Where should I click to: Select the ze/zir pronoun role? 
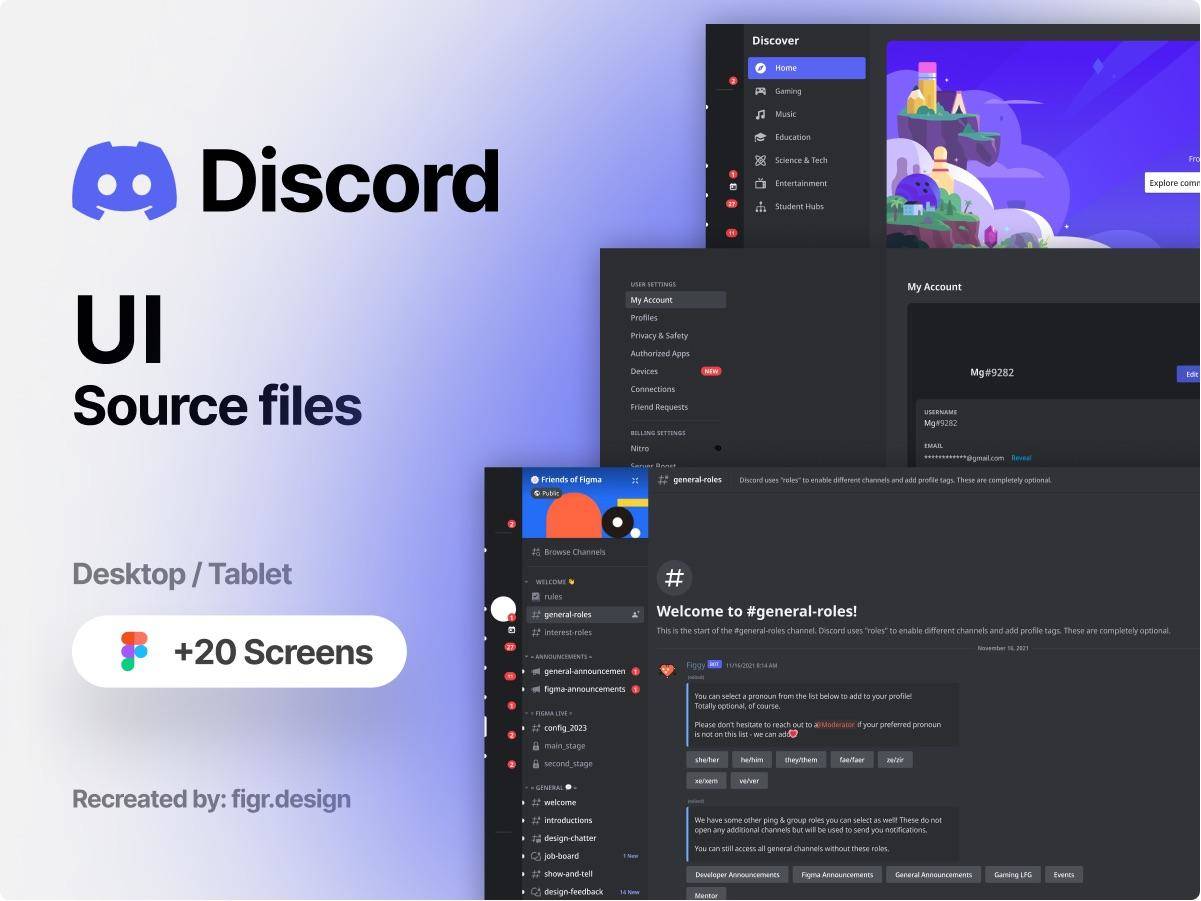click(895, 760)
